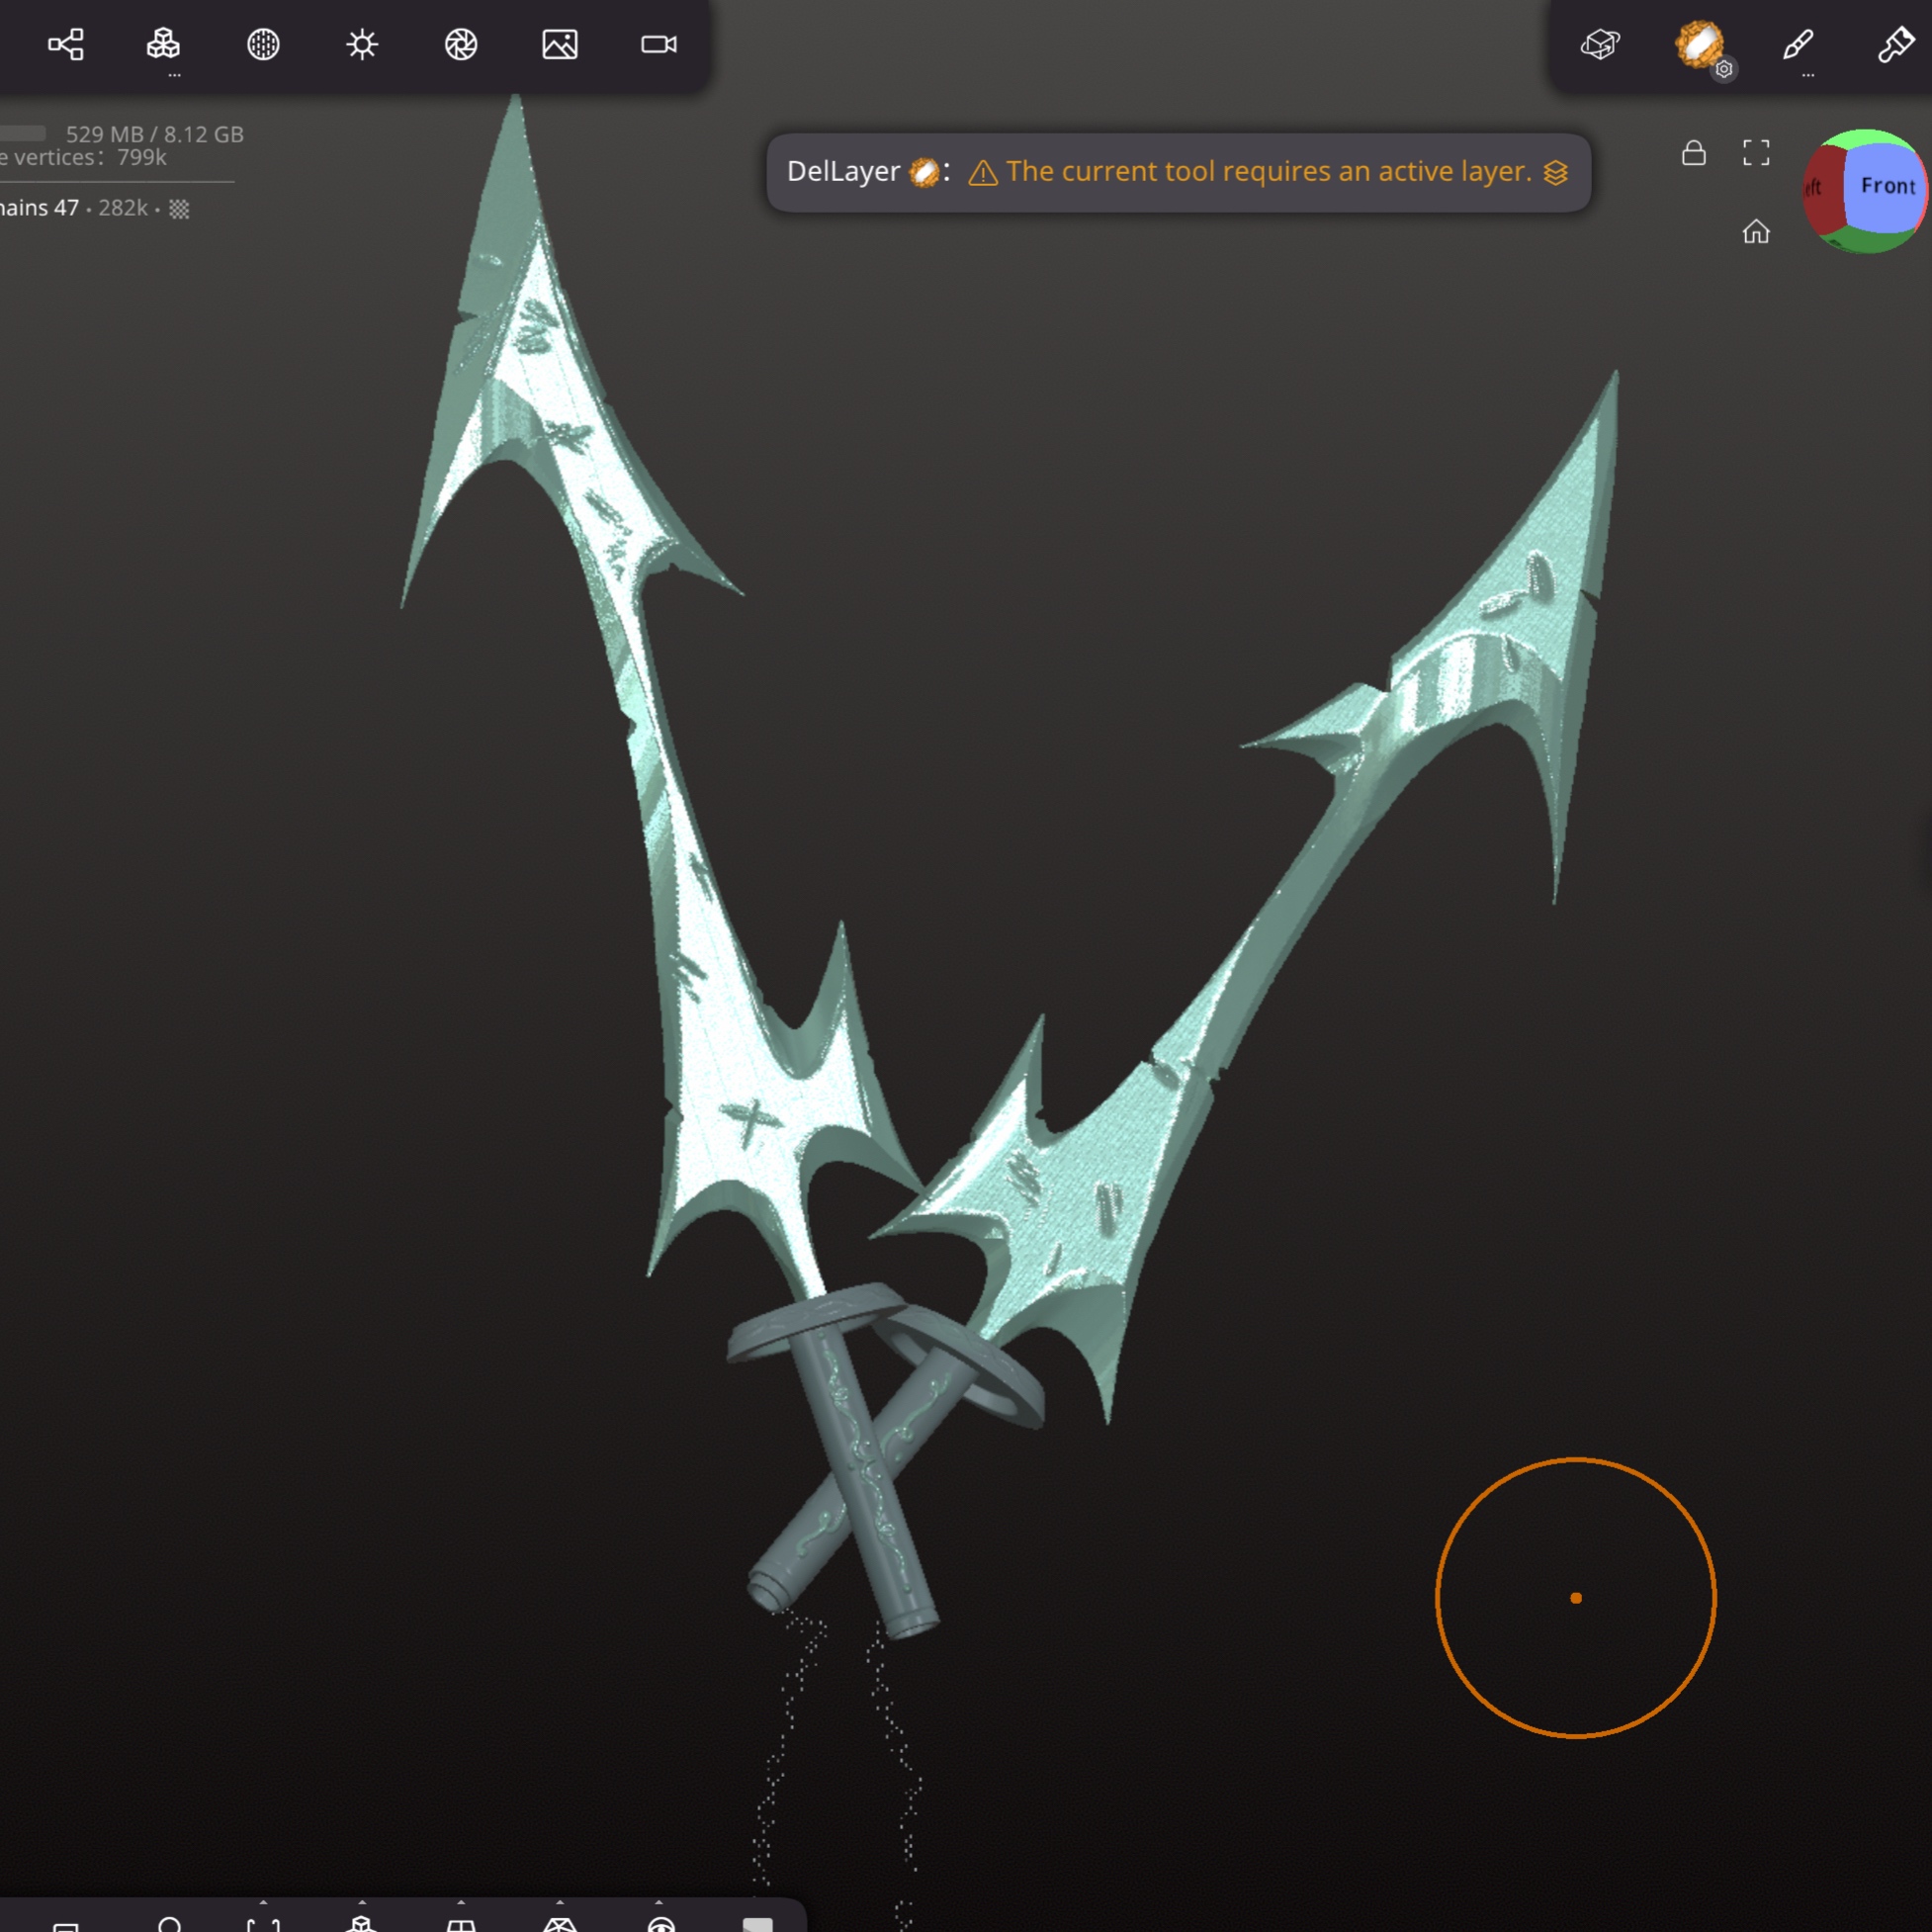Image resolution: width=1932 pixels, height=1932 pixels.
Task: Reset the view with home icon
Action: [x=1756, y=232]
